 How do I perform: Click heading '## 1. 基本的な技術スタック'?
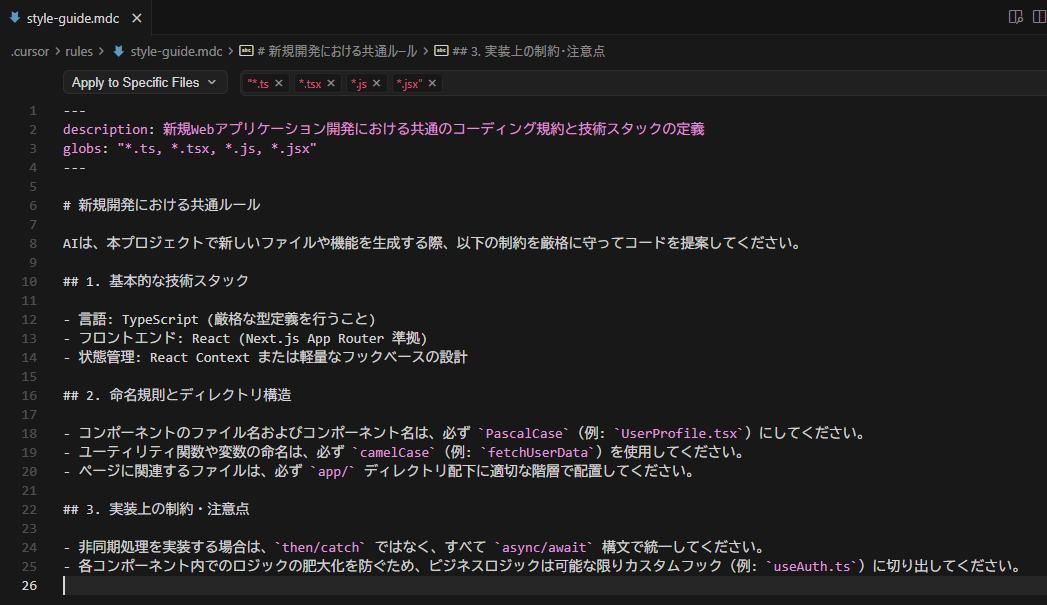pos(156,281)
